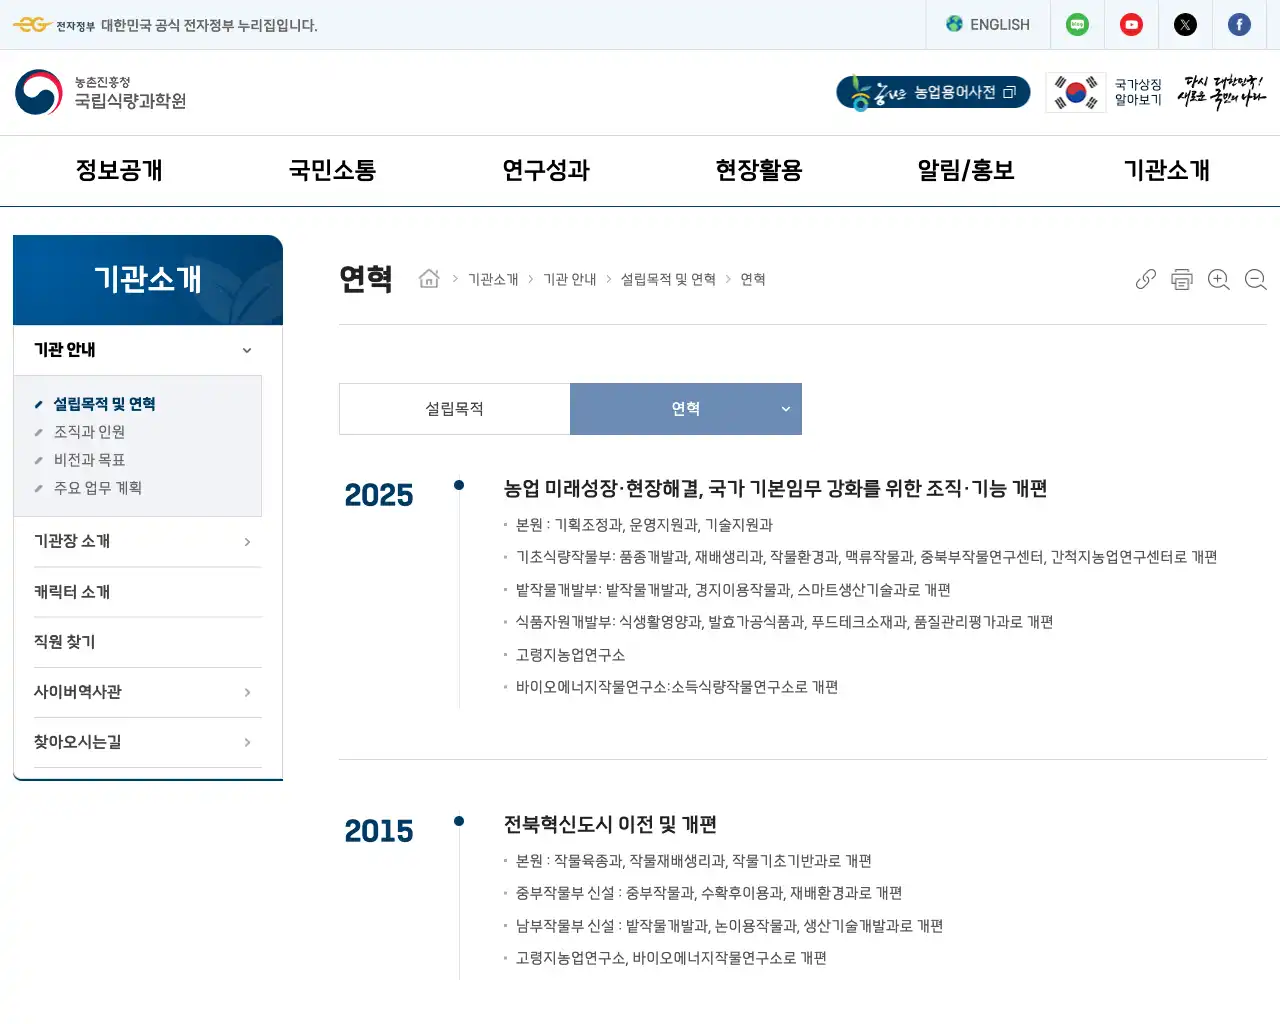Click the 2025 timeline marker dot
Viewport: 1280px width, 1024px height.
(459, 485)
